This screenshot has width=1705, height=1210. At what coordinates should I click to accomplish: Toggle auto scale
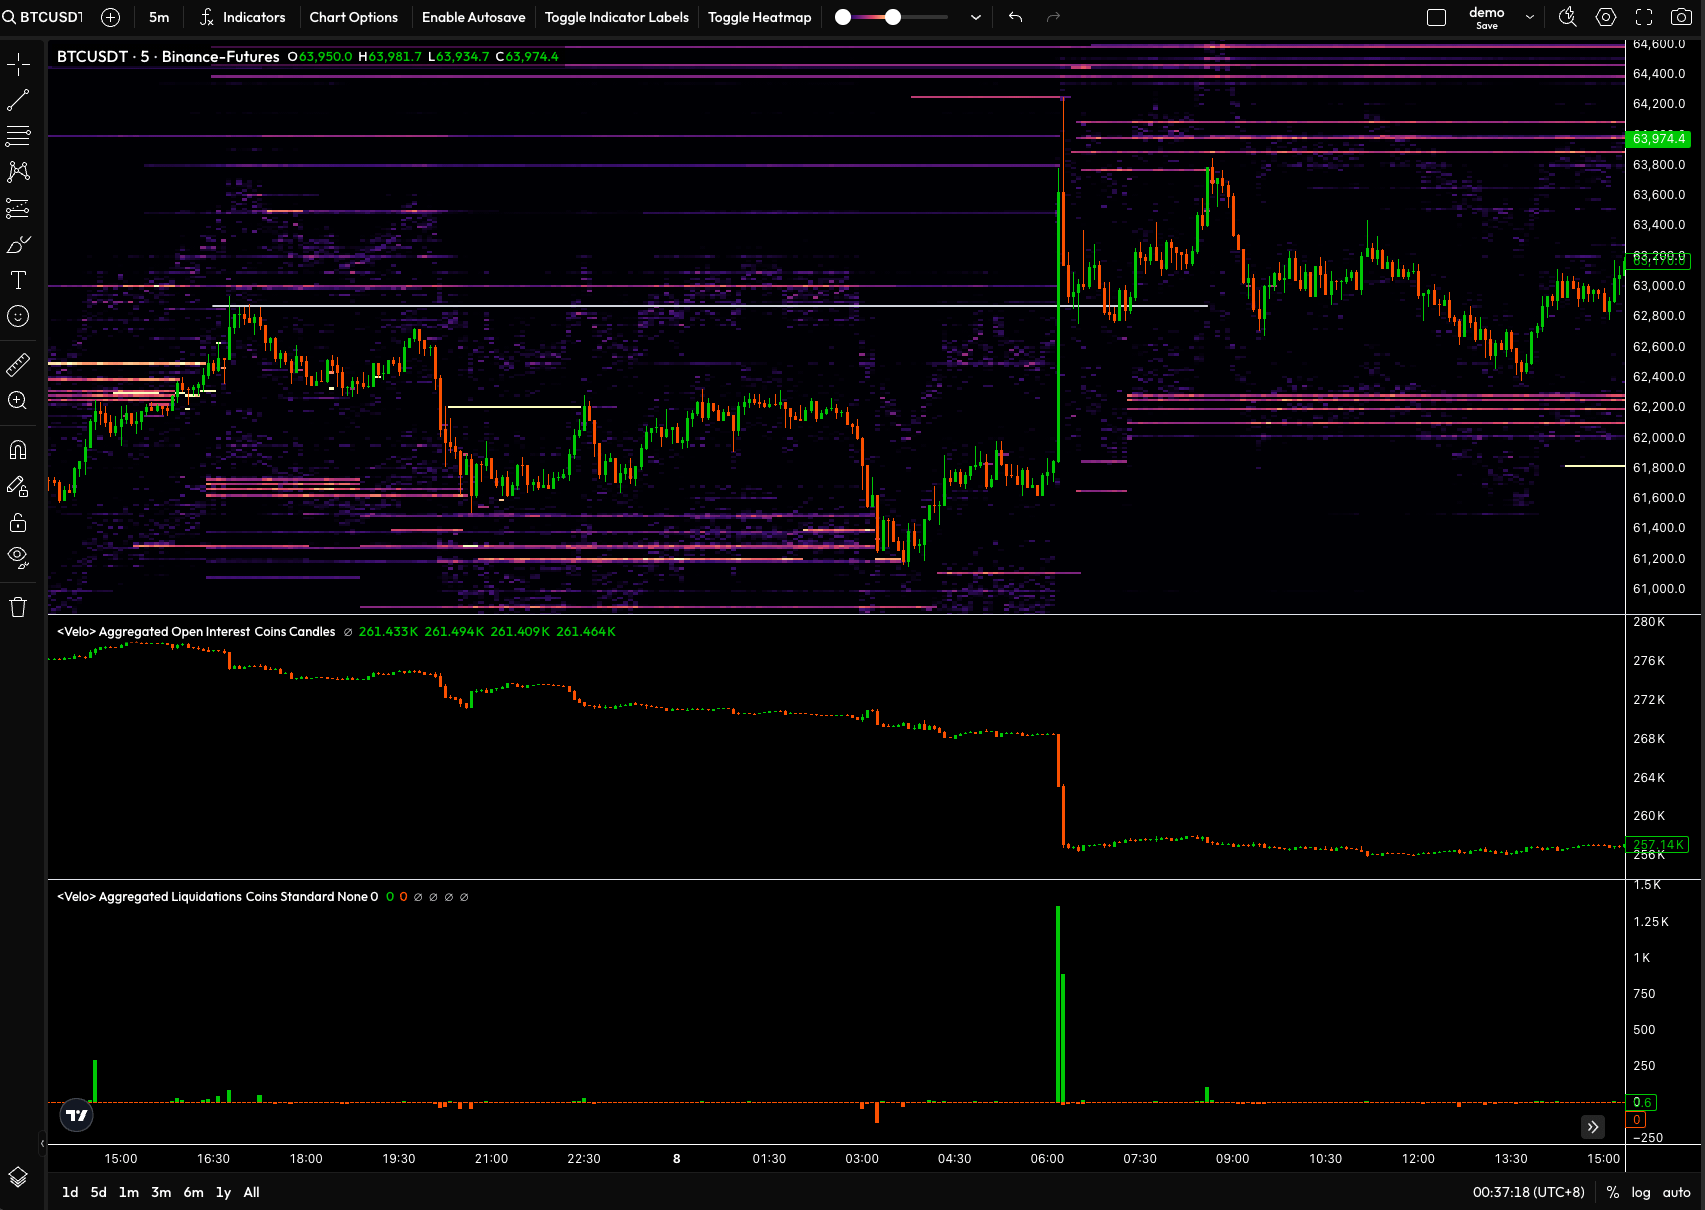(1676, 1192)
